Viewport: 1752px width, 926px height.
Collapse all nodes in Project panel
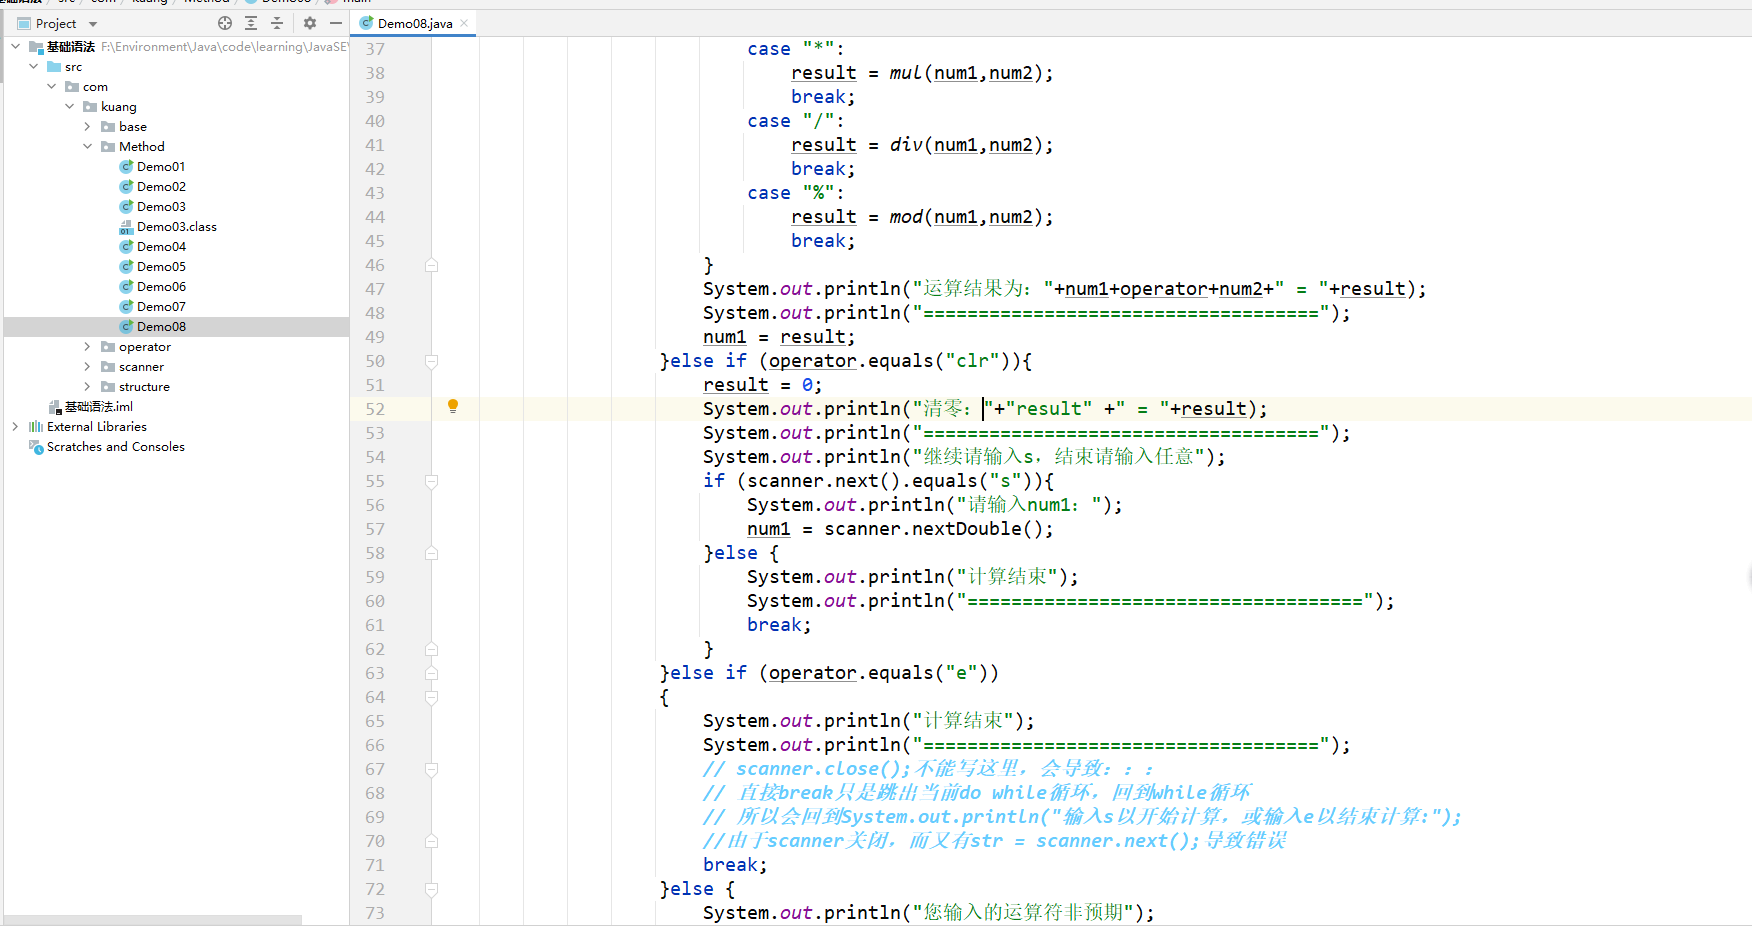coord(277,23)
